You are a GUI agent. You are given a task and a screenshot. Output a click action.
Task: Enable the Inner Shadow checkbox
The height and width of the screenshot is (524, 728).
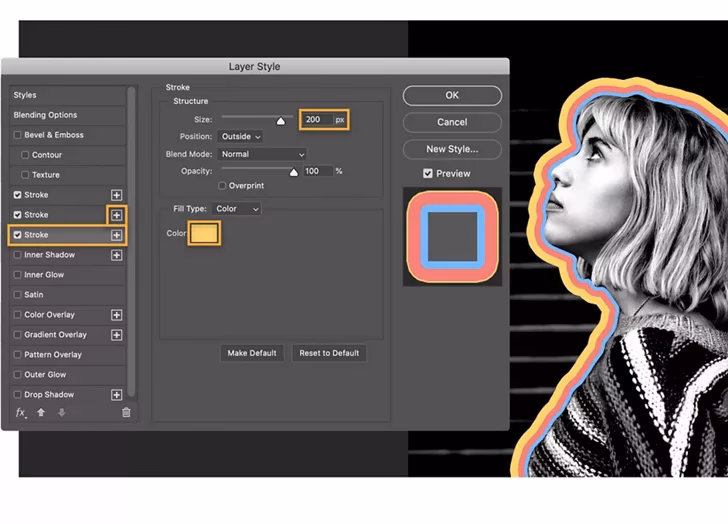[x=18, y=255]
